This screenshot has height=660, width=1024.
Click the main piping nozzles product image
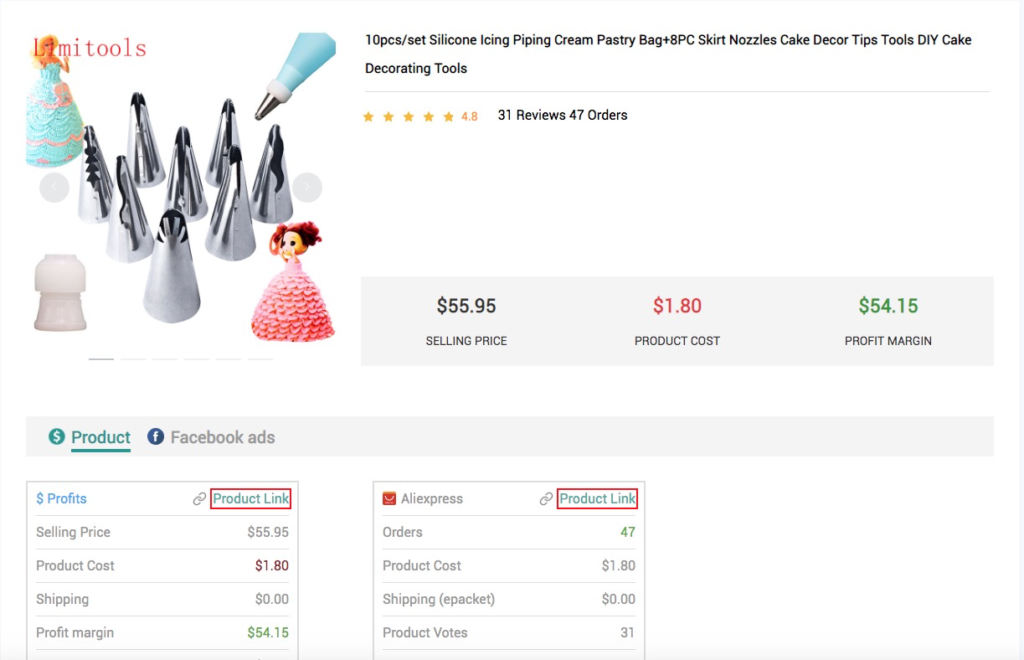181,187
